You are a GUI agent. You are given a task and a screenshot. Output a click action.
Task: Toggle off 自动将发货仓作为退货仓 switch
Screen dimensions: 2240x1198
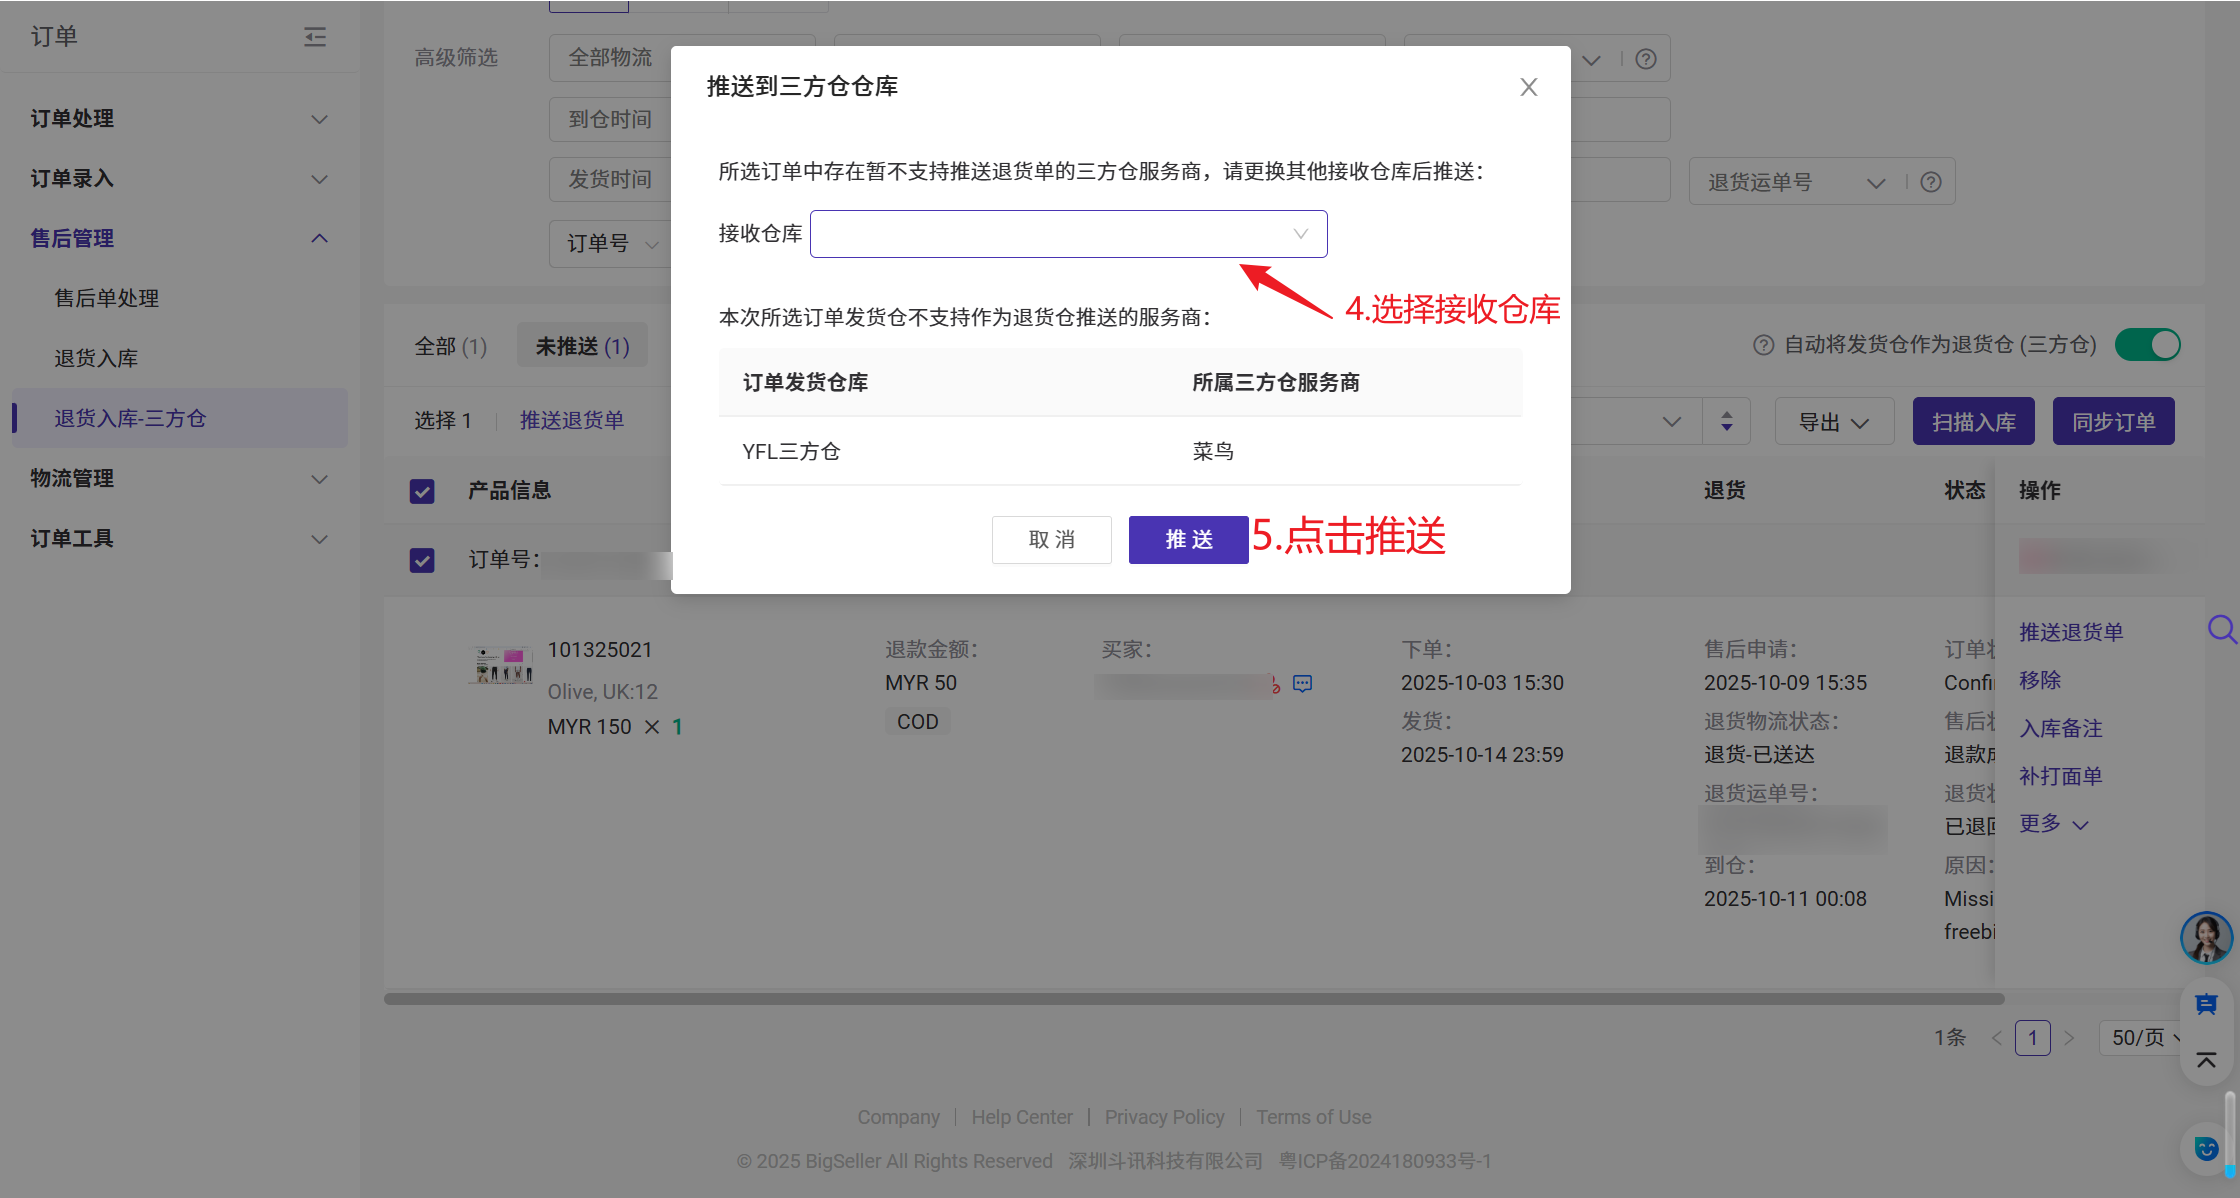[2147, 345]
